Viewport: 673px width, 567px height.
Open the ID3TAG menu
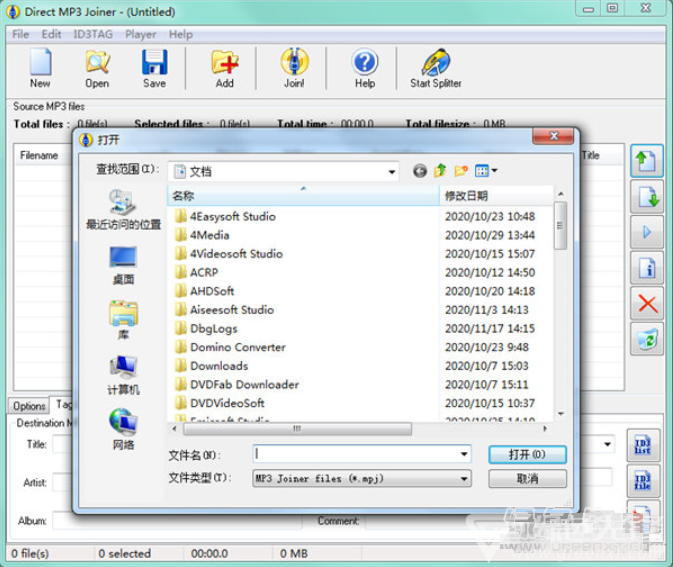pos(93,34)
